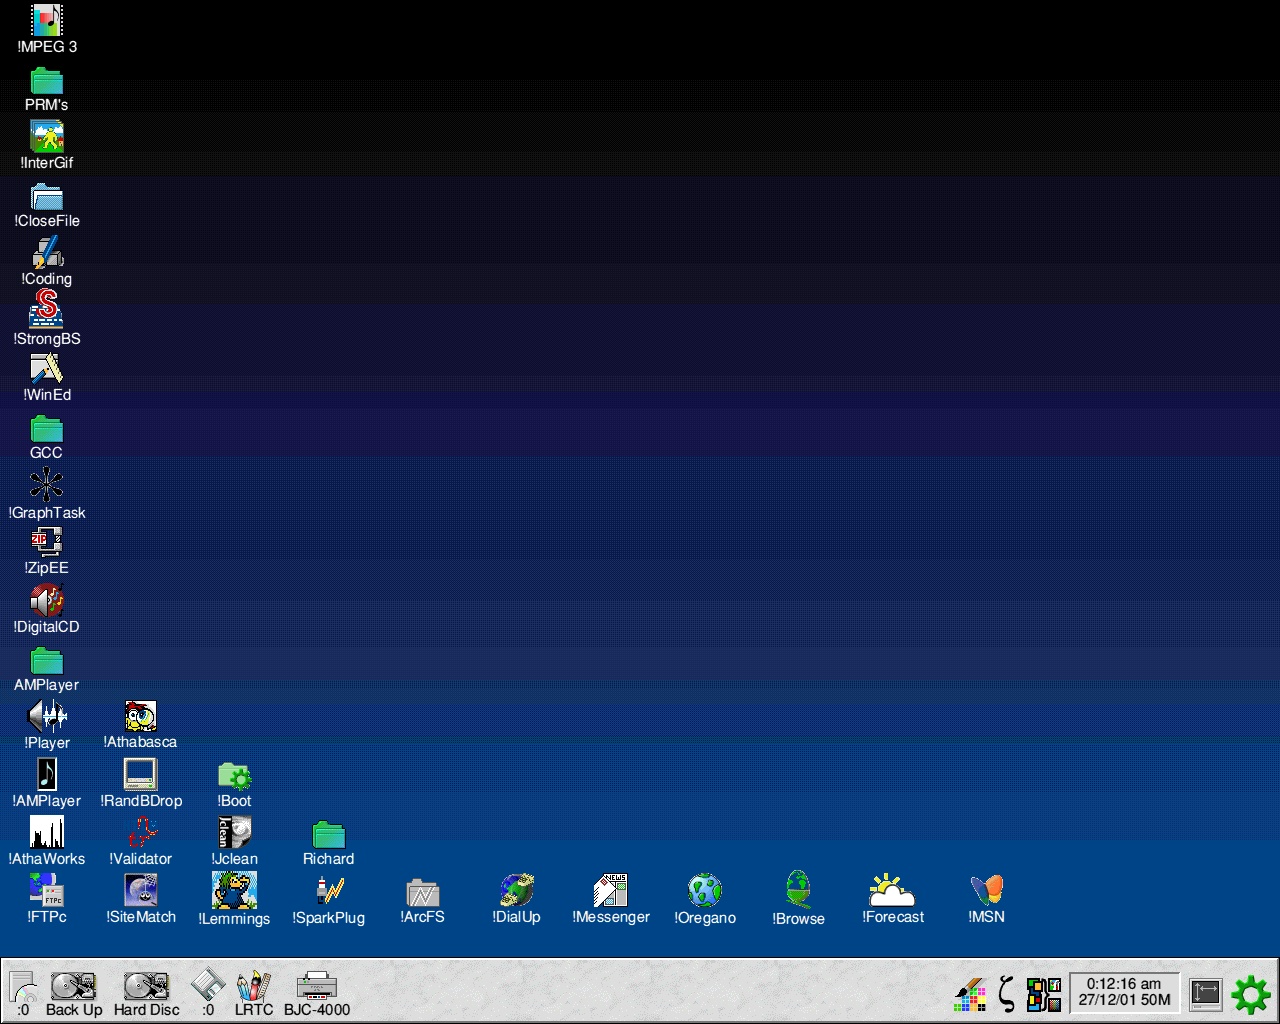Viewport: 1280px width, 1024px height.
Task: Click the paintbrush palette icon on iconbar
Action: tap(971, 994)
